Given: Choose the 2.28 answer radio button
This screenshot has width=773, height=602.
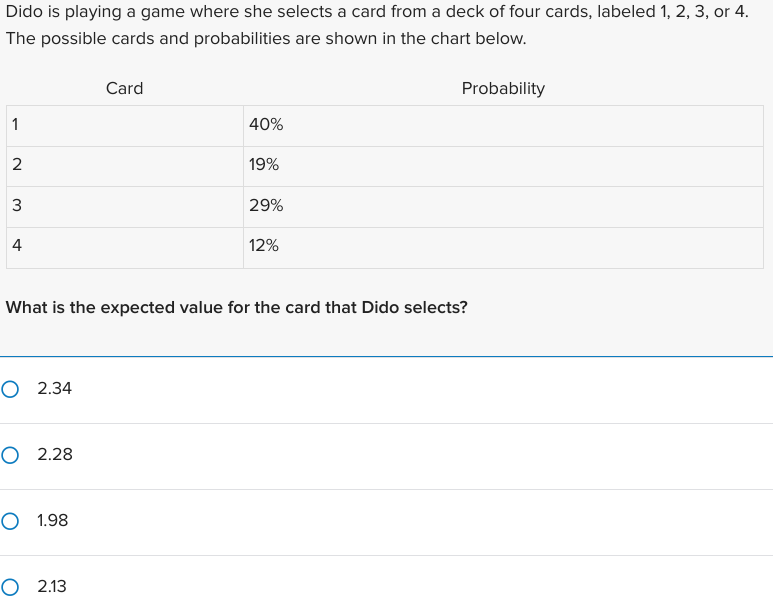Looking at the screenshot, I should (10, 455).
